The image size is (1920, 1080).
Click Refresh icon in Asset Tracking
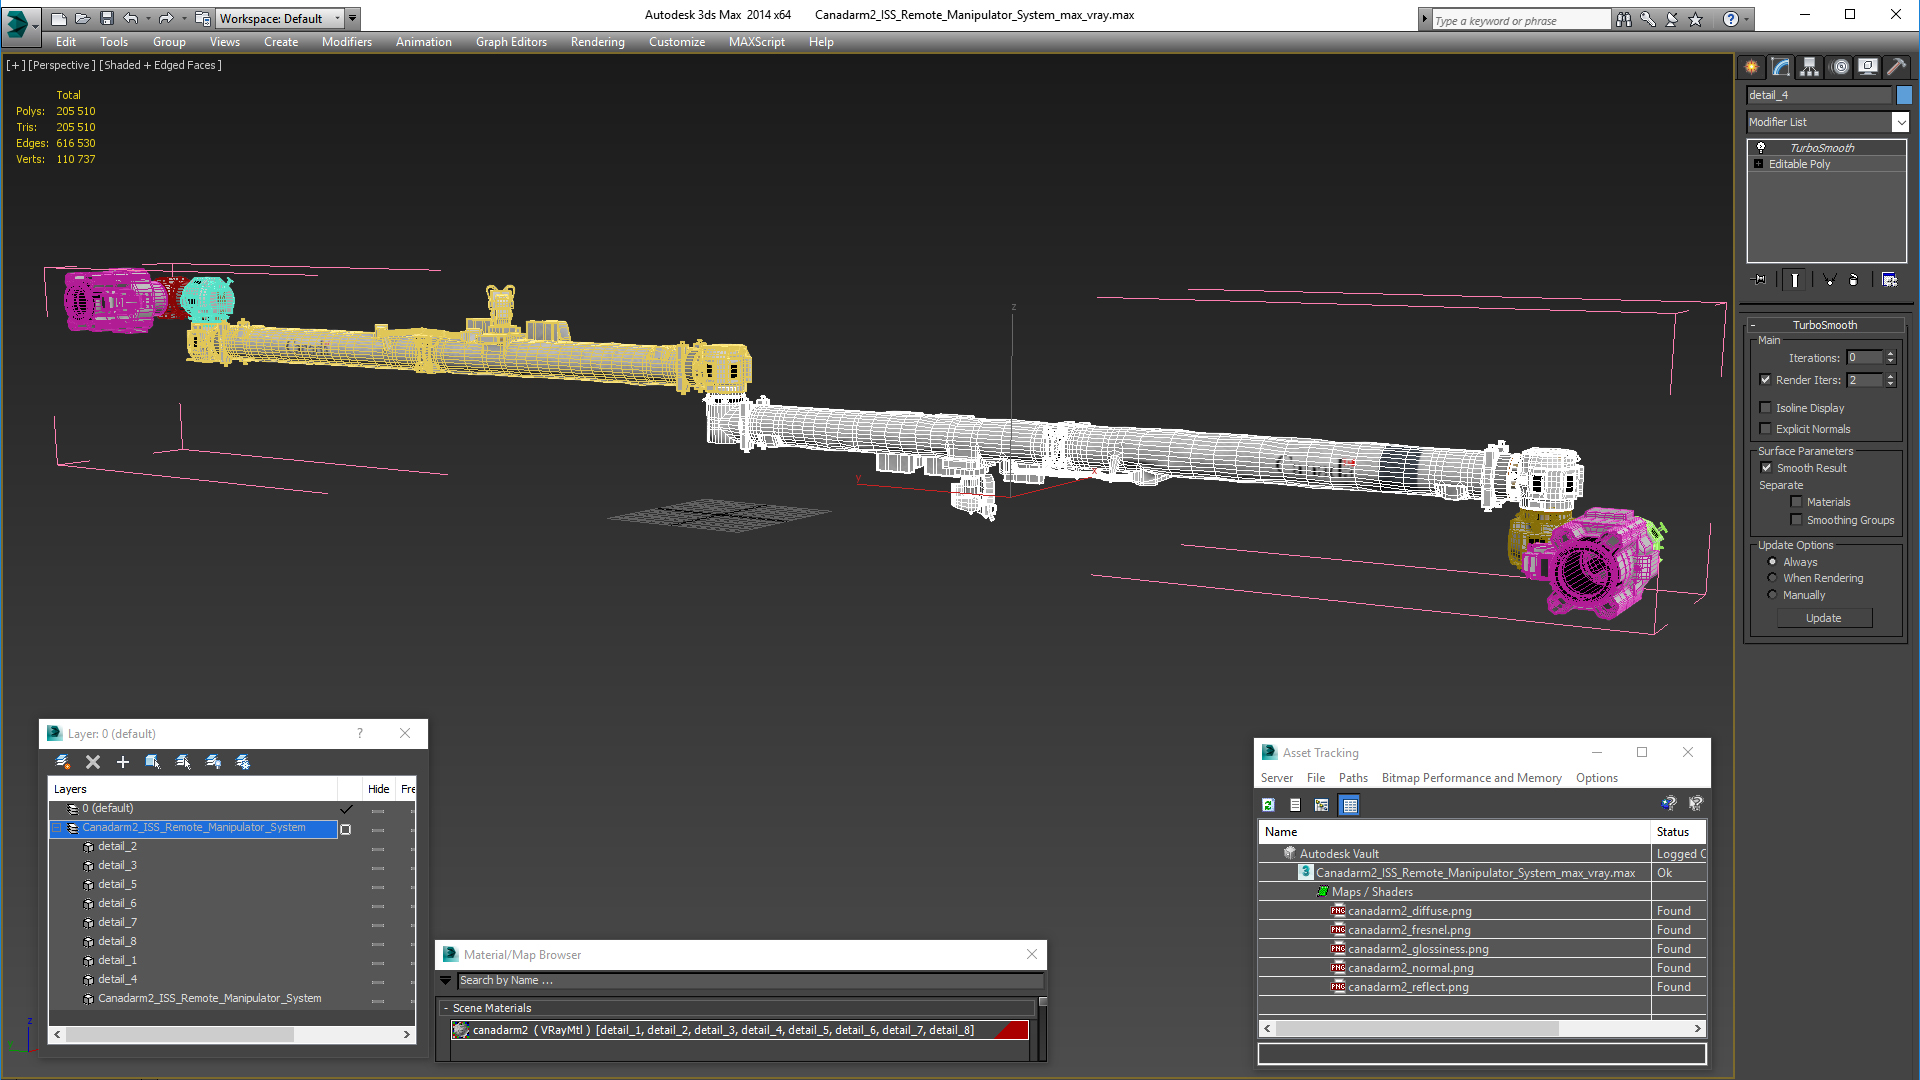tap(1268, 805)
